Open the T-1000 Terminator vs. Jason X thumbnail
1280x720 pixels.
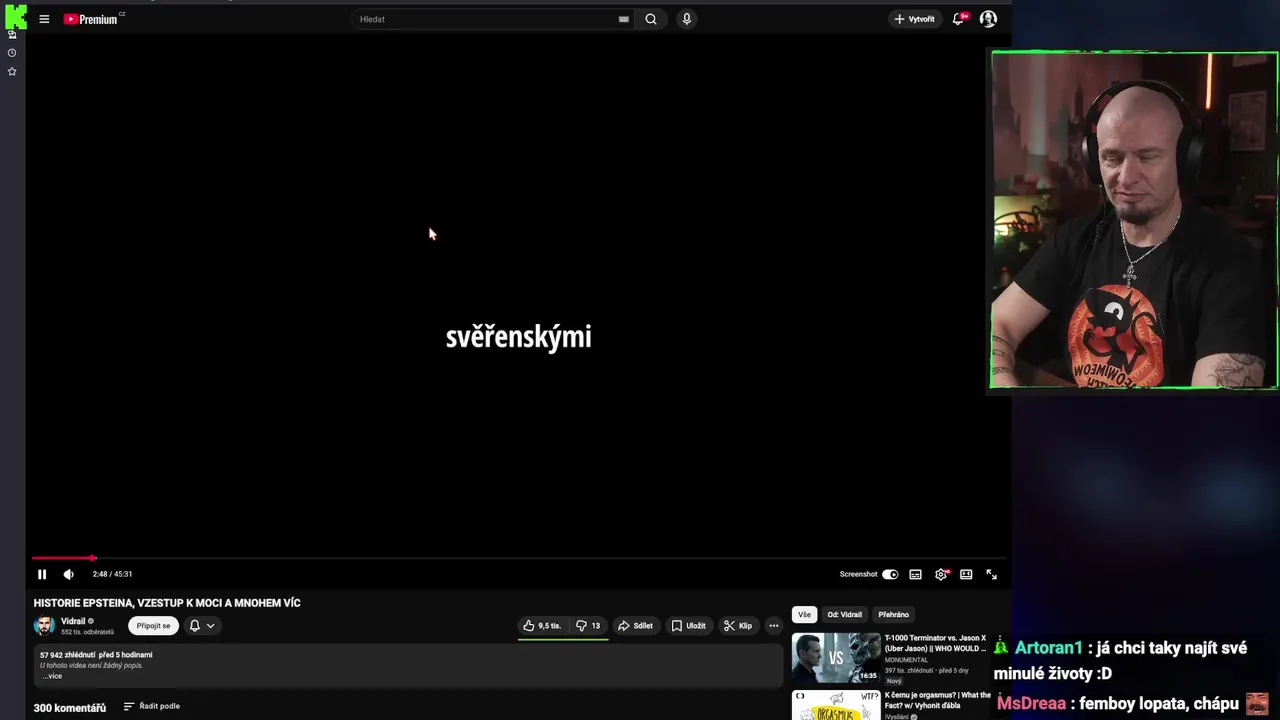[x=836, y=657]
